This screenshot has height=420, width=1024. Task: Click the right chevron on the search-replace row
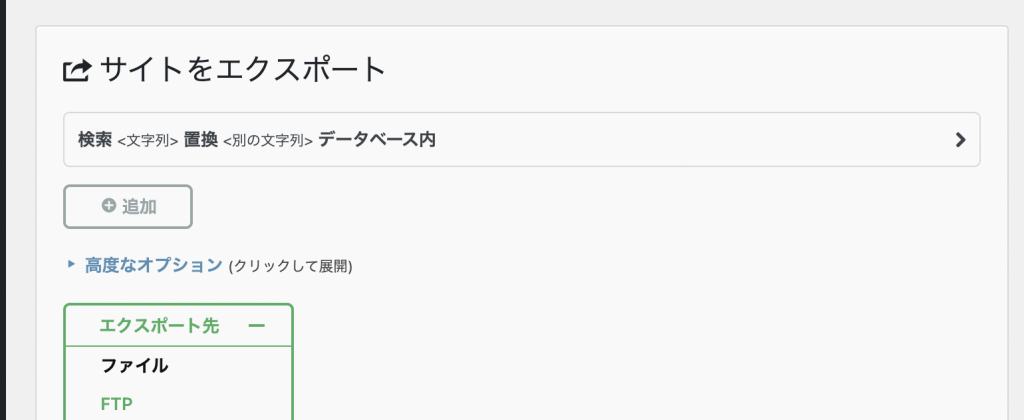pos(960,140)
